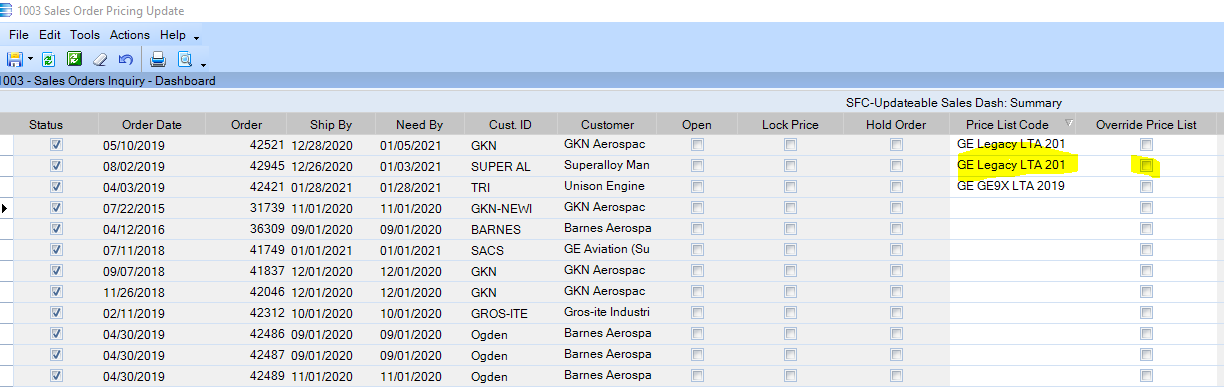Click the Save toolbar icon
Image resolution: width=1224 pixels, height=392 pixels.
pyautogui.click(x=15, y=59)
